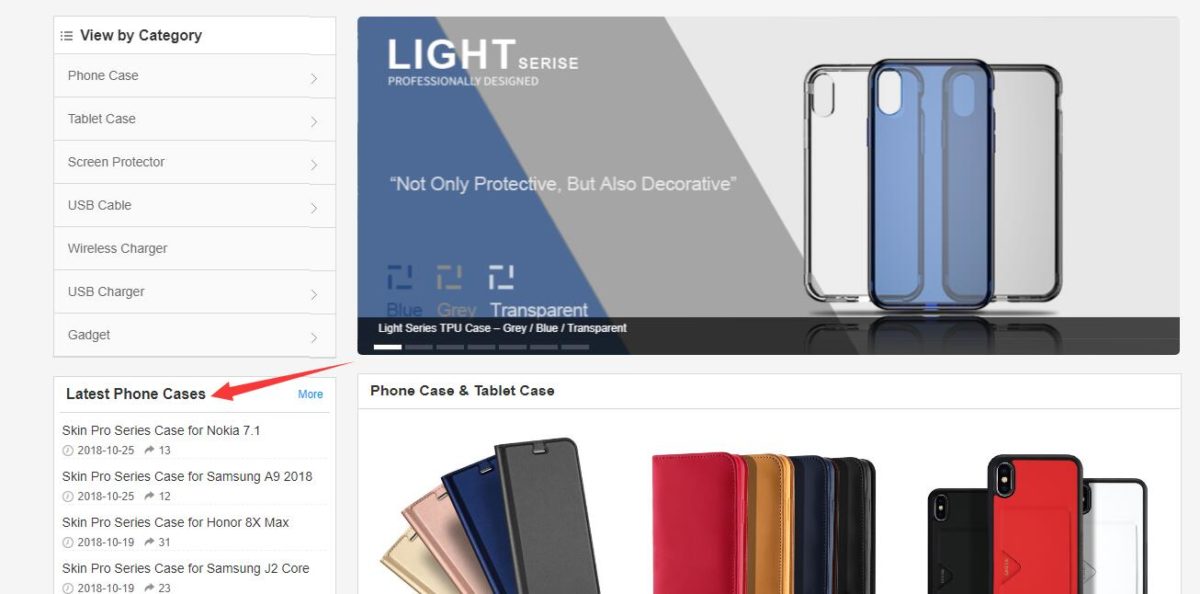Select the Grey color option icon

click(x=449, y=277)
